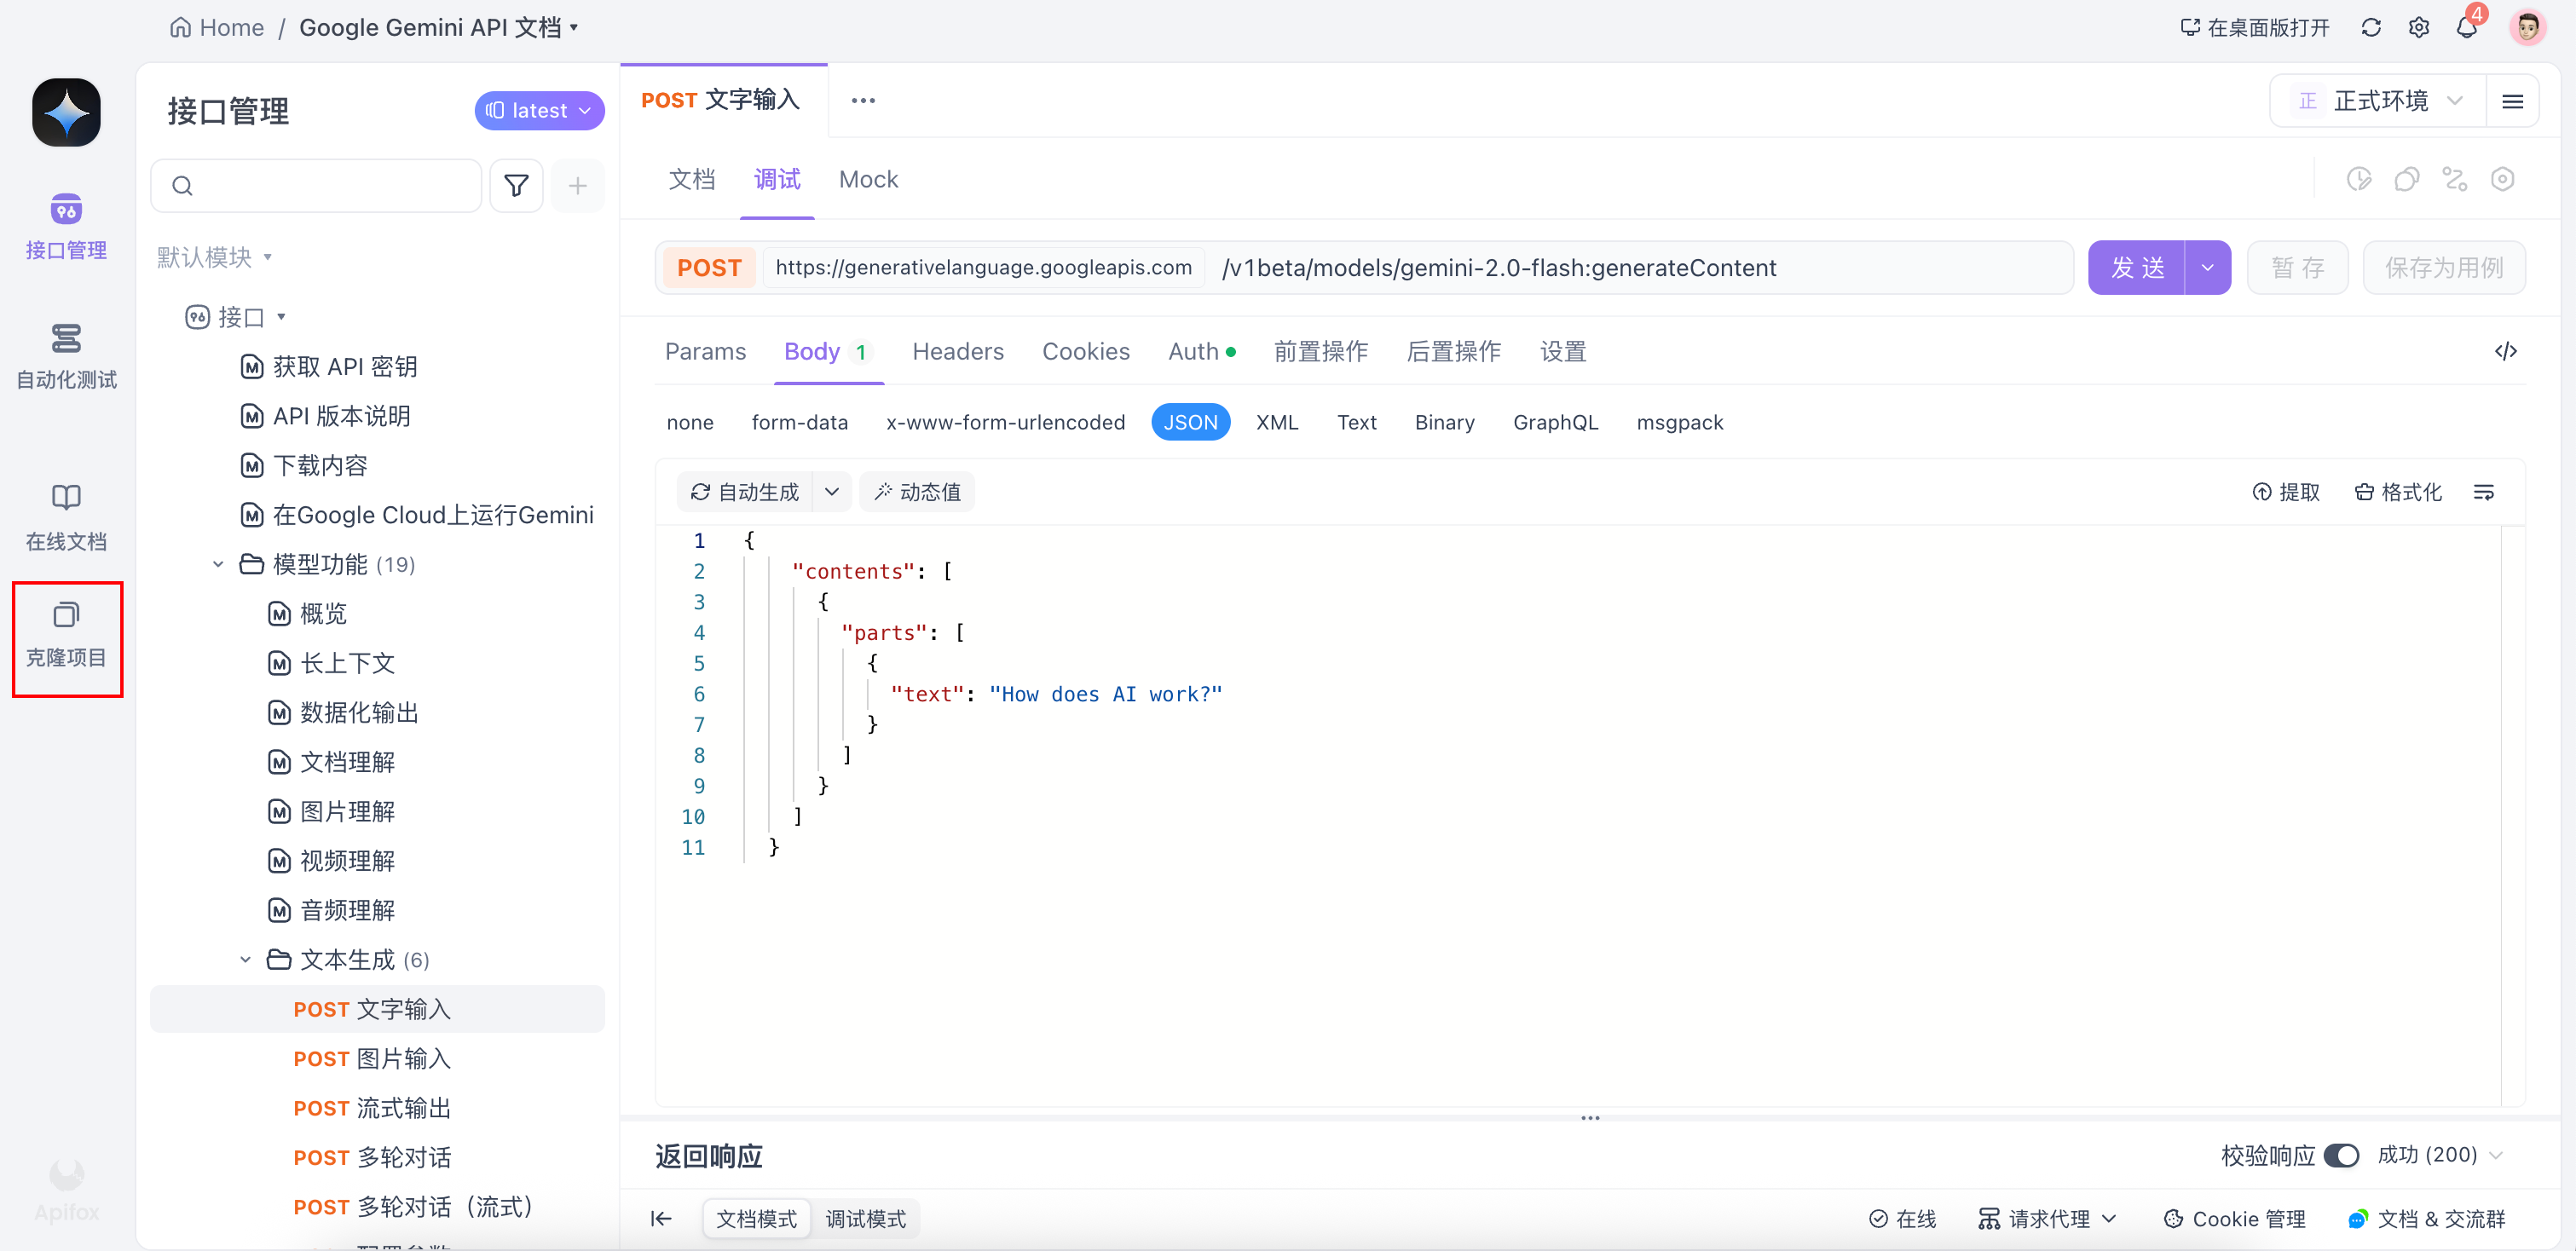2576x1251 pixels.
Task: Open the latest version dropdown
Action: point(538,110)
